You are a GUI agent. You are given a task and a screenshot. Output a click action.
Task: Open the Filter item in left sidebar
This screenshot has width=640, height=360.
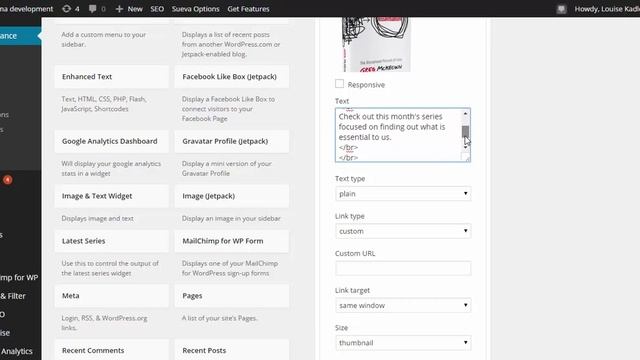[13, 296]
